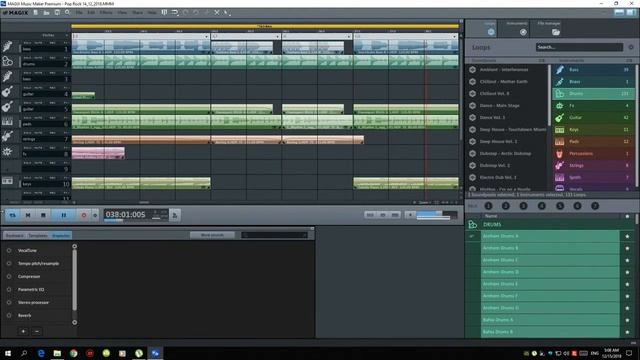This screenshot has height=360, width=640.
Task: Enable the Parametric EQ effect toggle
Action: point(9,290)
